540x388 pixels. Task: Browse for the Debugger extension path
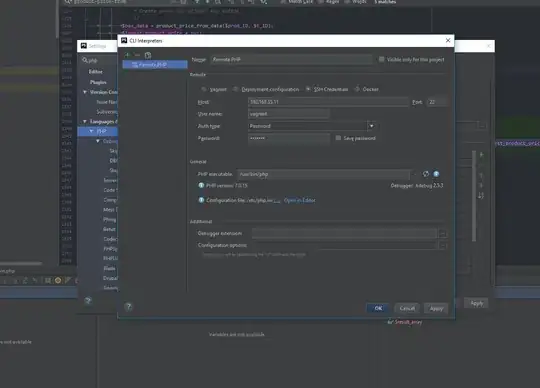point(443,234)
